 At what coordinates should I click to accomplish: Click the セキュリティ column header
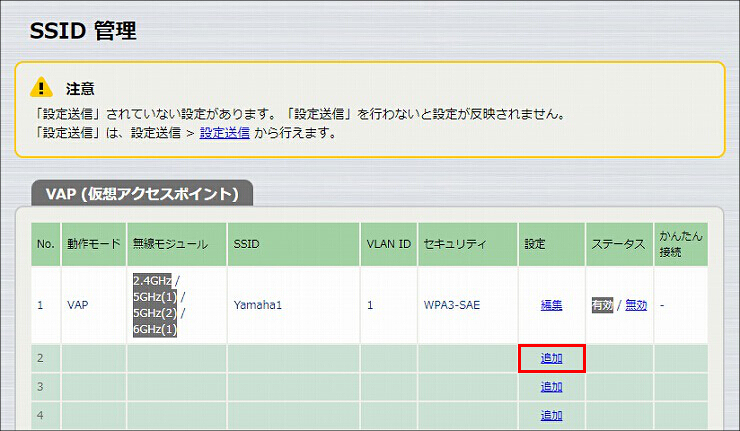point(468,244)
